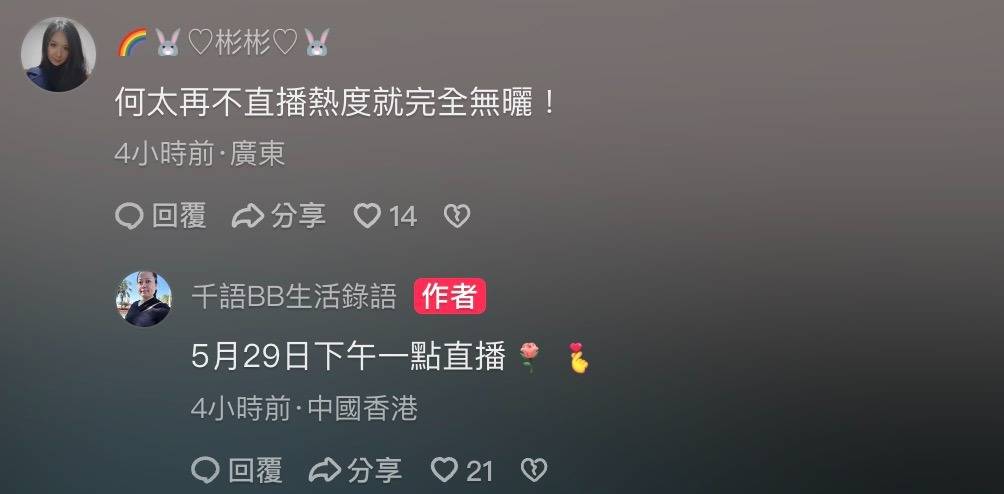Select the reply text 5月29日下午一點直播

click(348, 357)
